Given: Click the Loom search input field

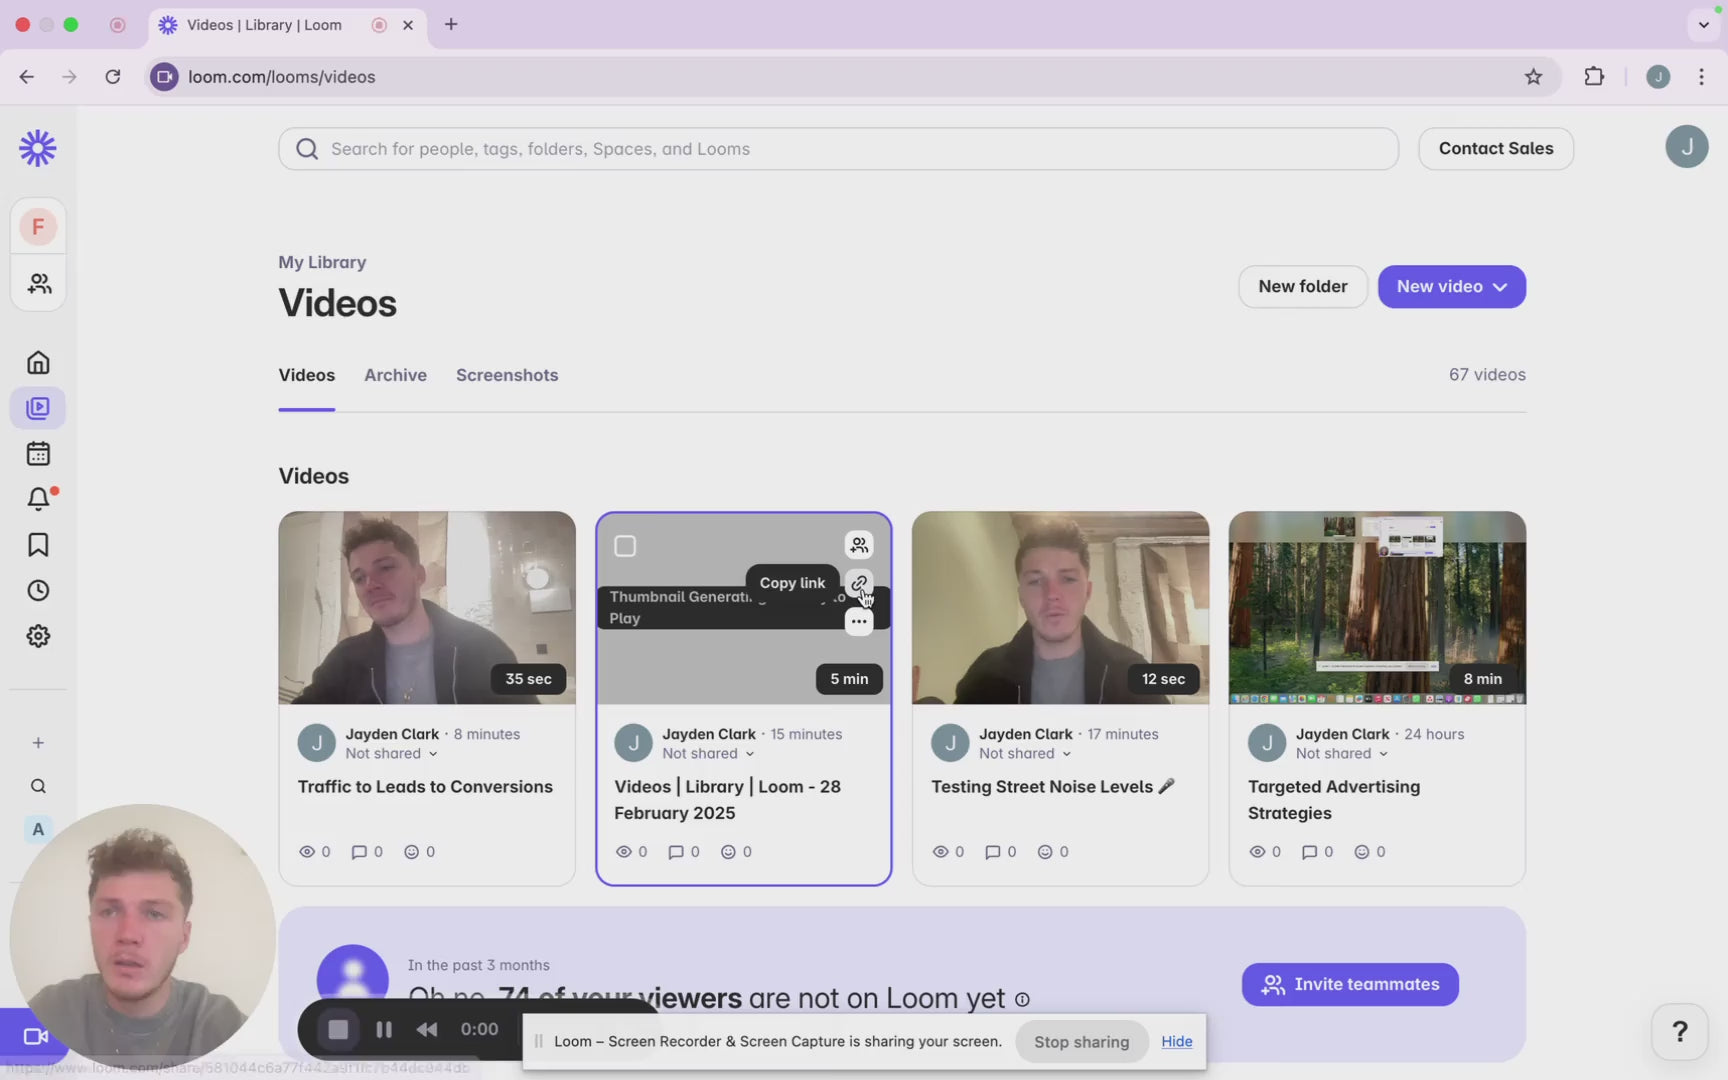Looking at the screenshot, I should point(838,149).
